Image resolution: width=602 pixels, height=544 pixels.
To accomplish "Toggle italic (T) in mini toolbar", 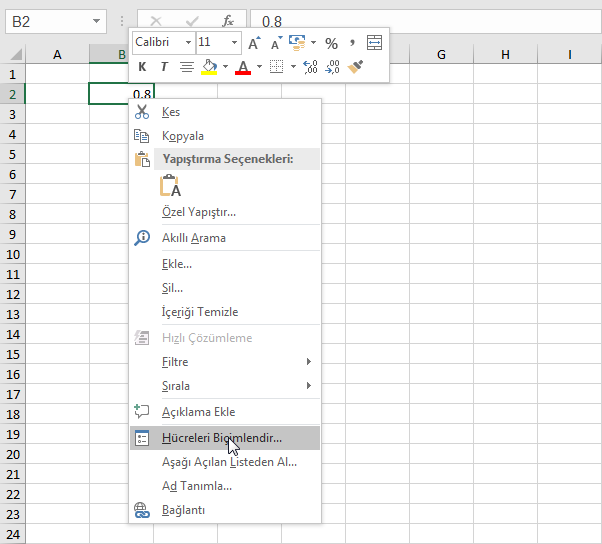I will pyautogui.click(x=164, y=67).
